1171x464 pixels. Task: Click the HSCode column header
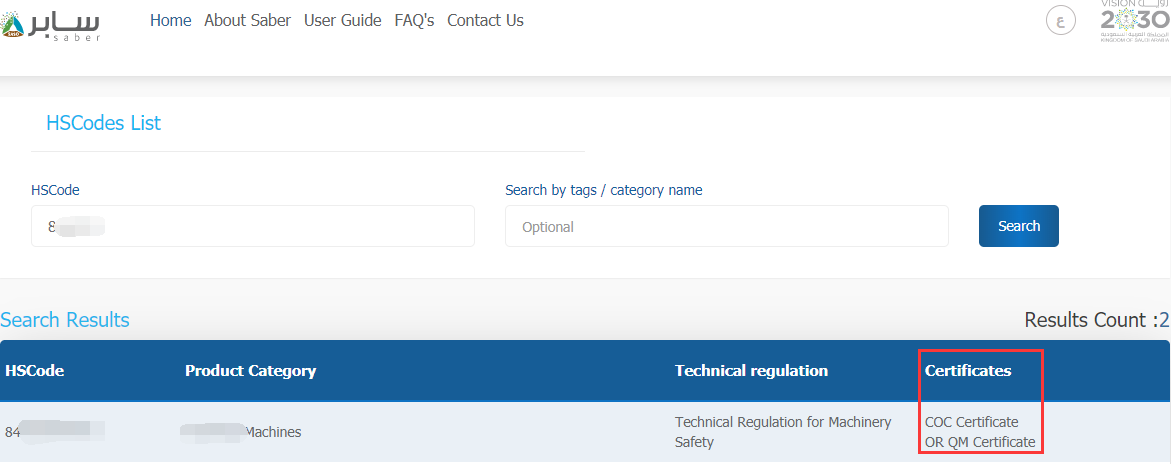pos(34,371)
